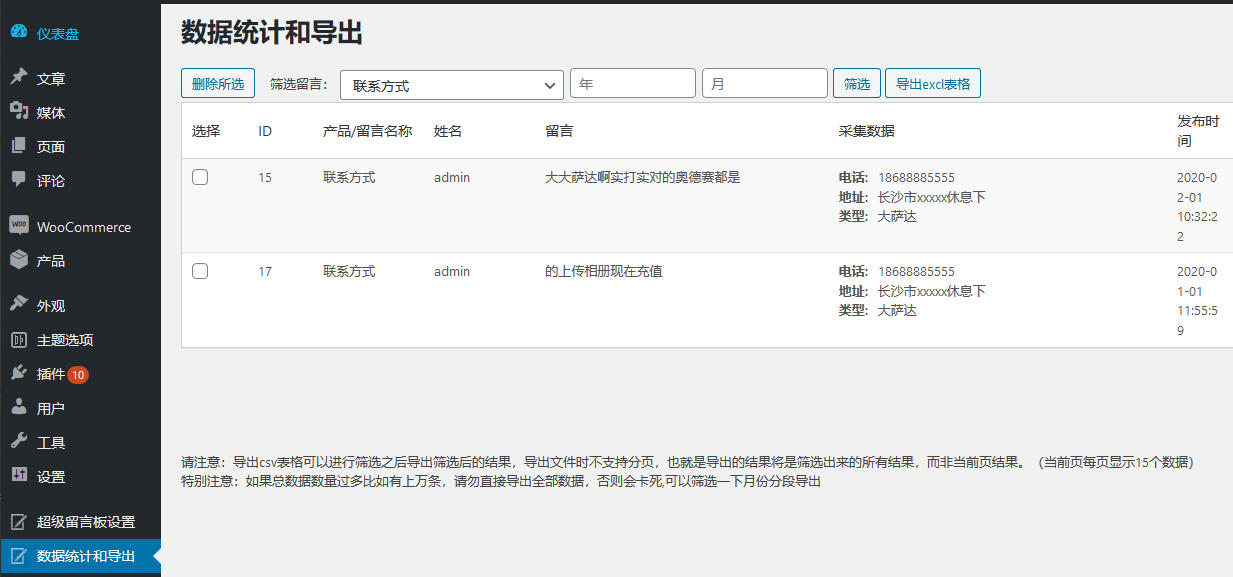Open the 仪表盘 dashboard icon

click(21, 32)
